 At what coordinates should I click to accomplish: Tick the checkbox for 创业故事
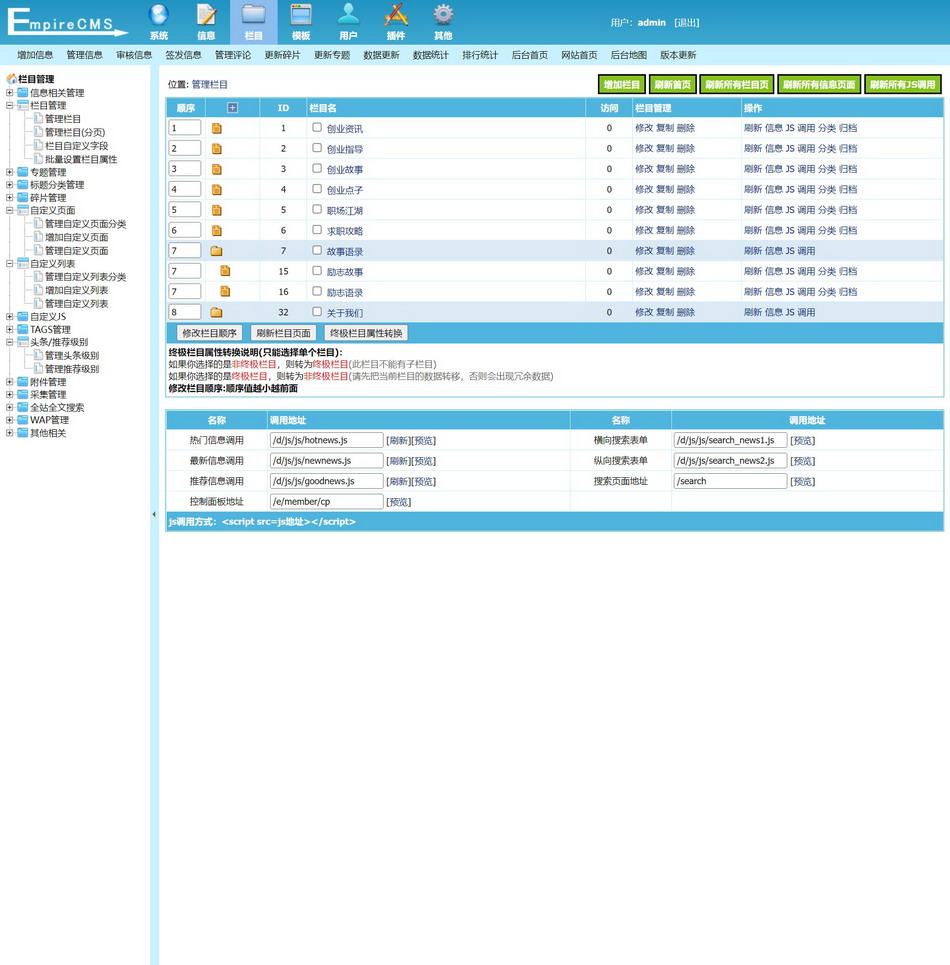[x=317, y=168]
